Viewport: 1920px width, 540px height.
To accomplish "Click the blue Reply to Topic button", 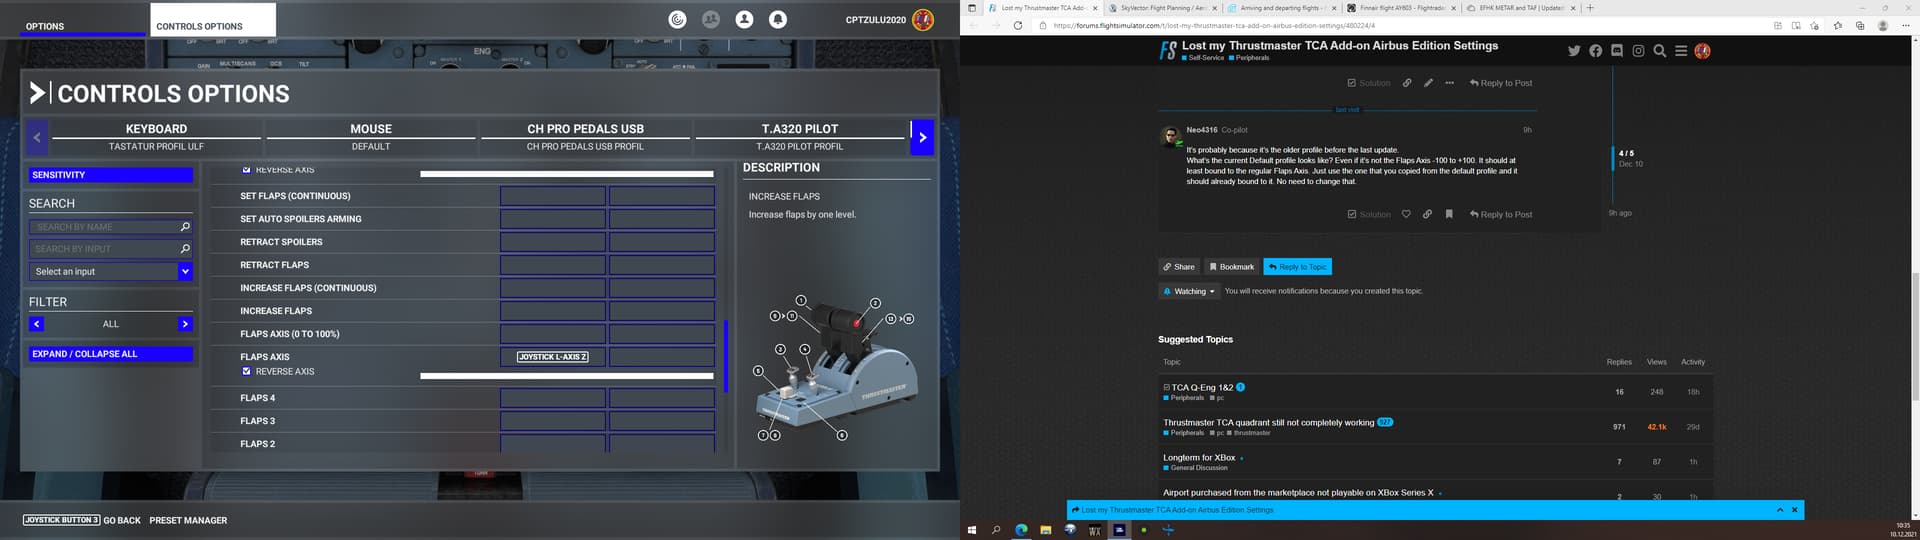I will [1297, 267].
